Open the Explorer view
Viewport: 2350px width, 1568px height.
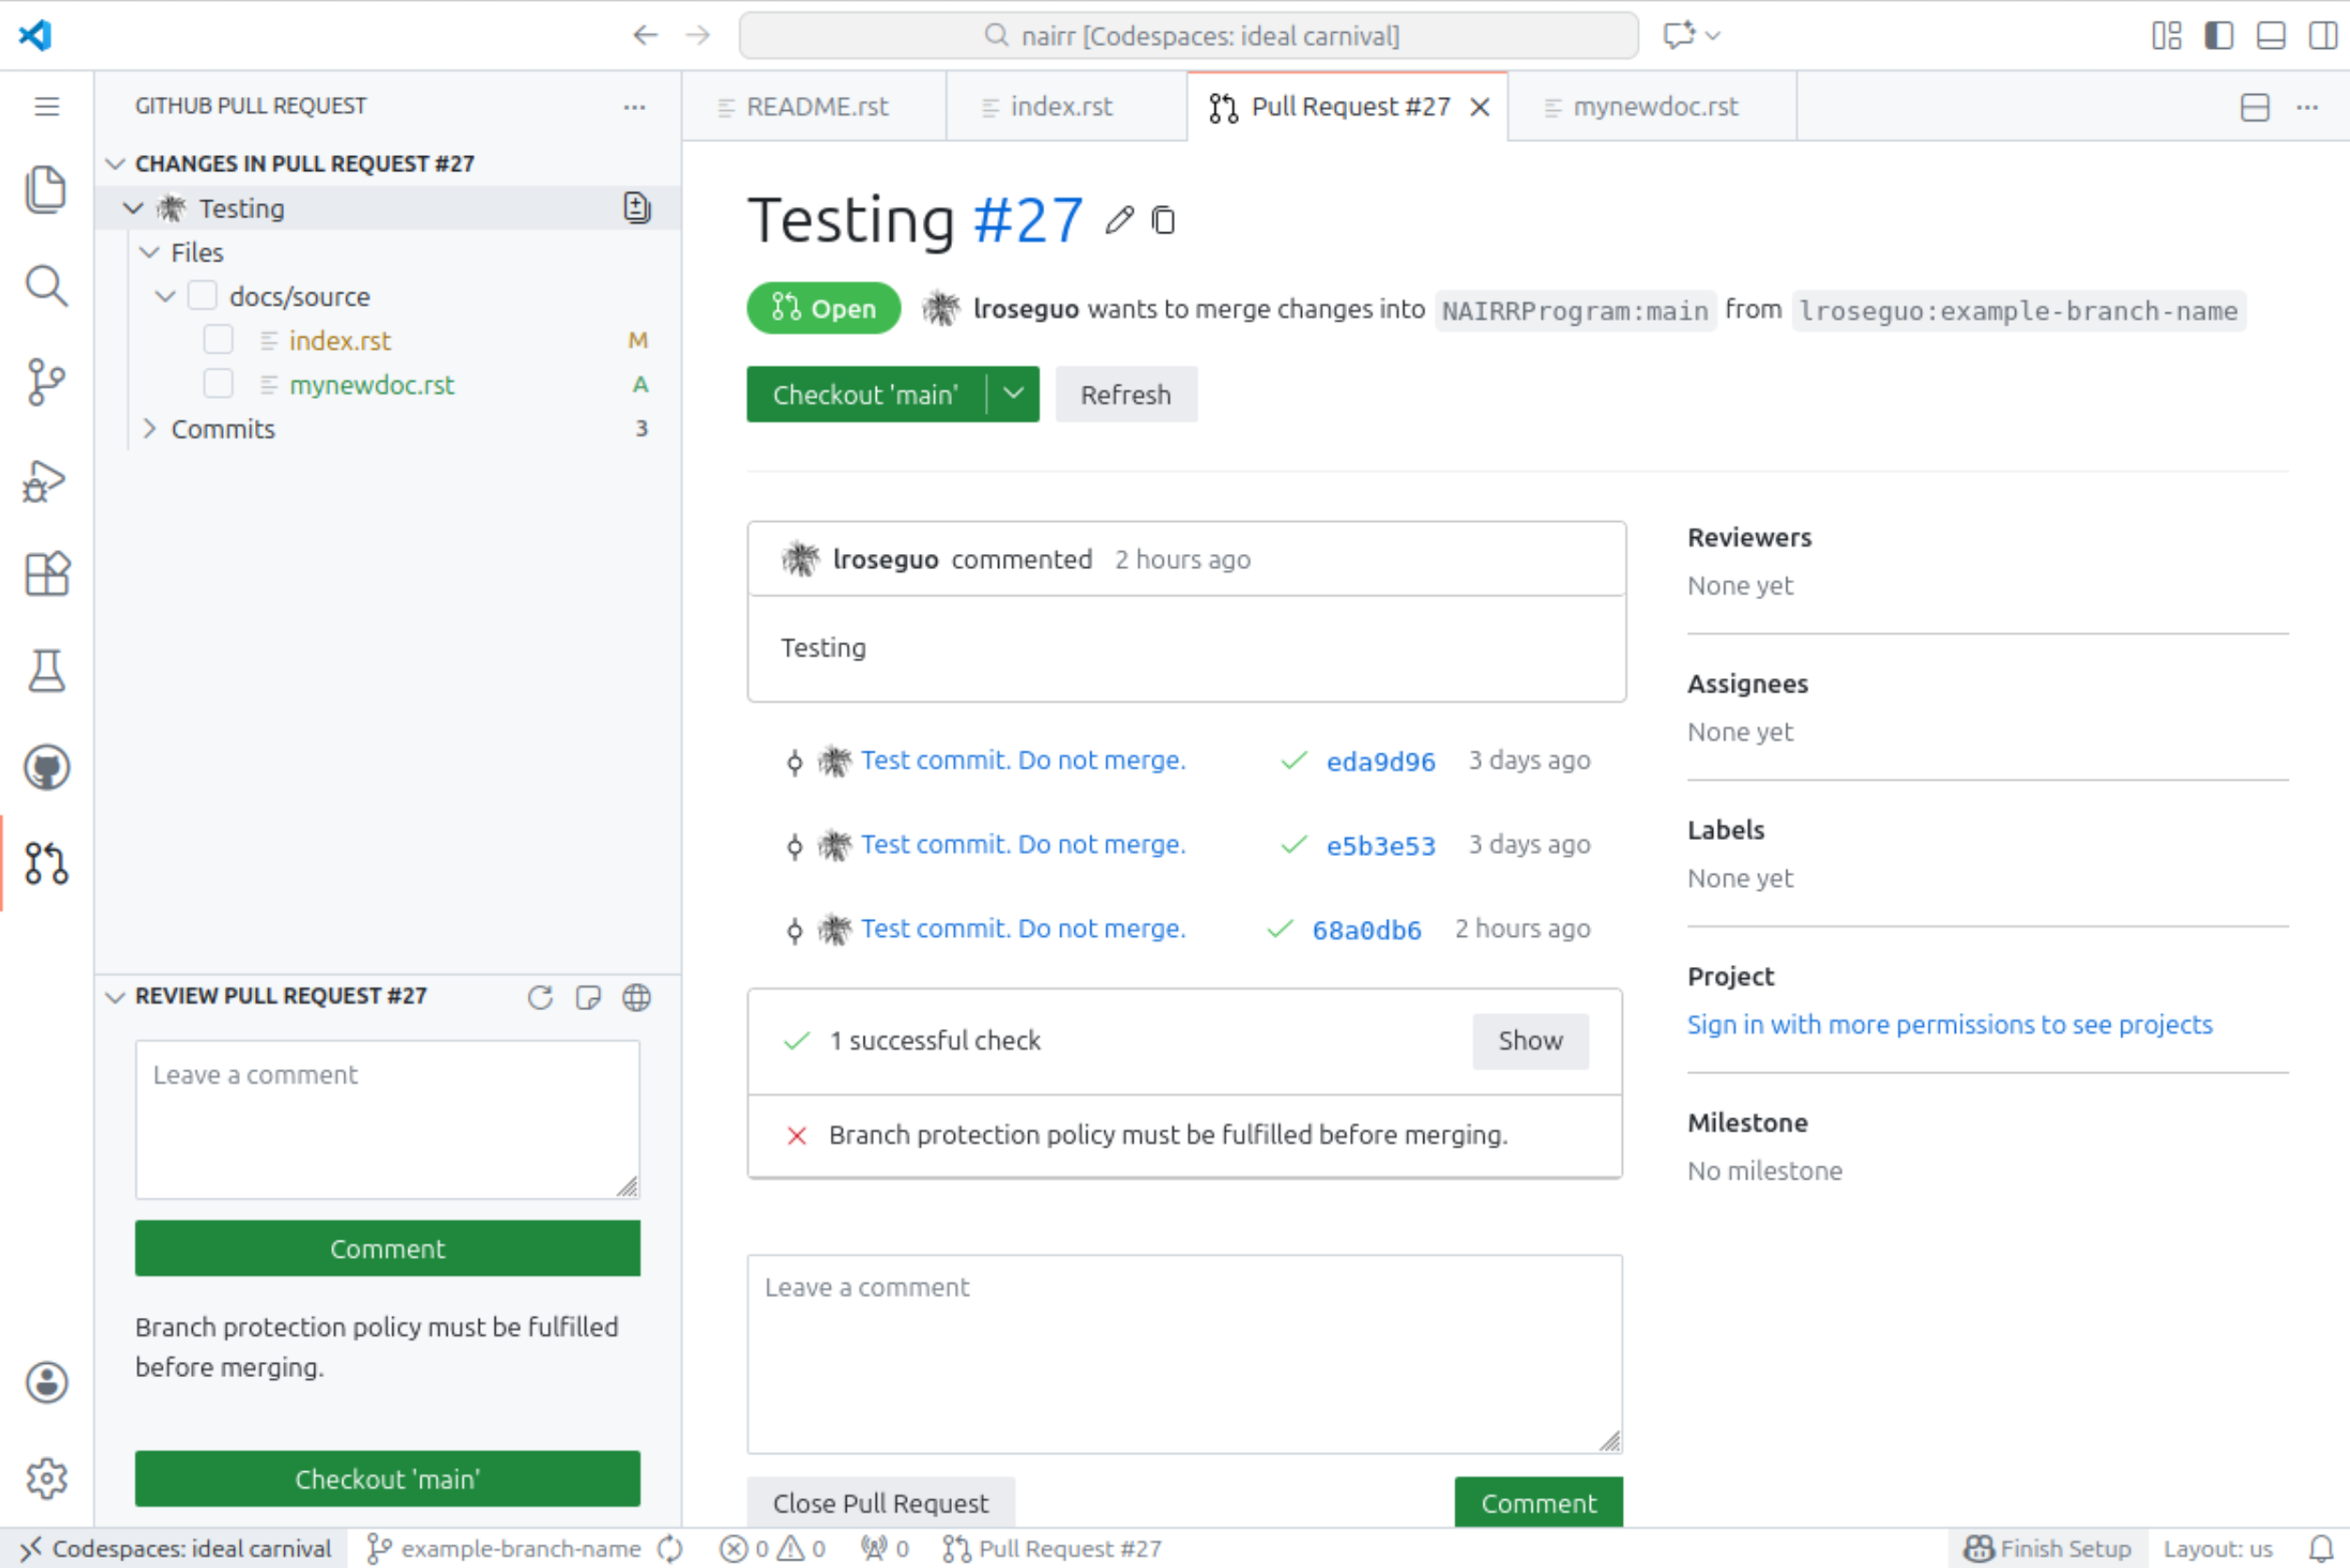pos(46,189)
